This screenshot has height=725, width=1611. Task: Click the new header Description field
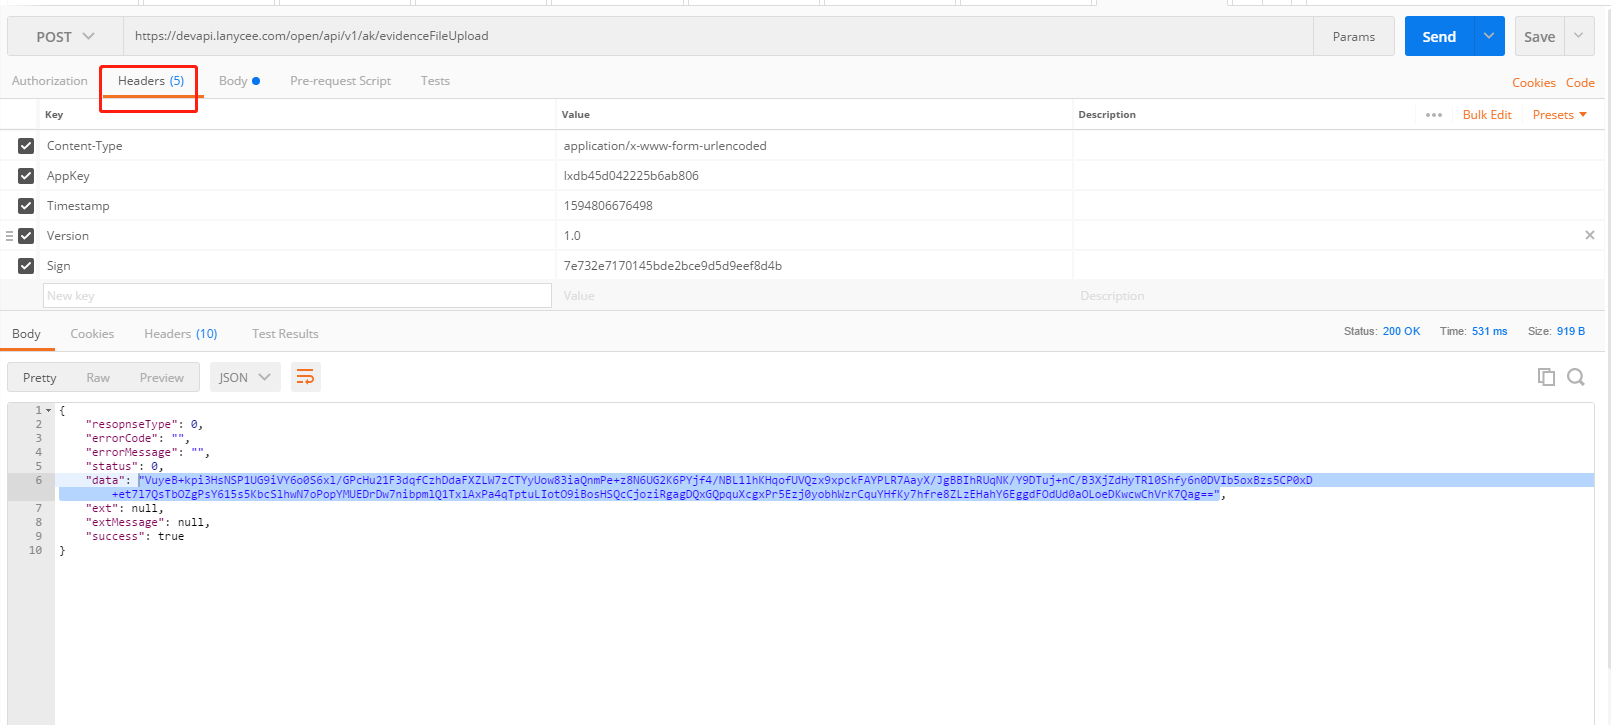pos(1338,296)
